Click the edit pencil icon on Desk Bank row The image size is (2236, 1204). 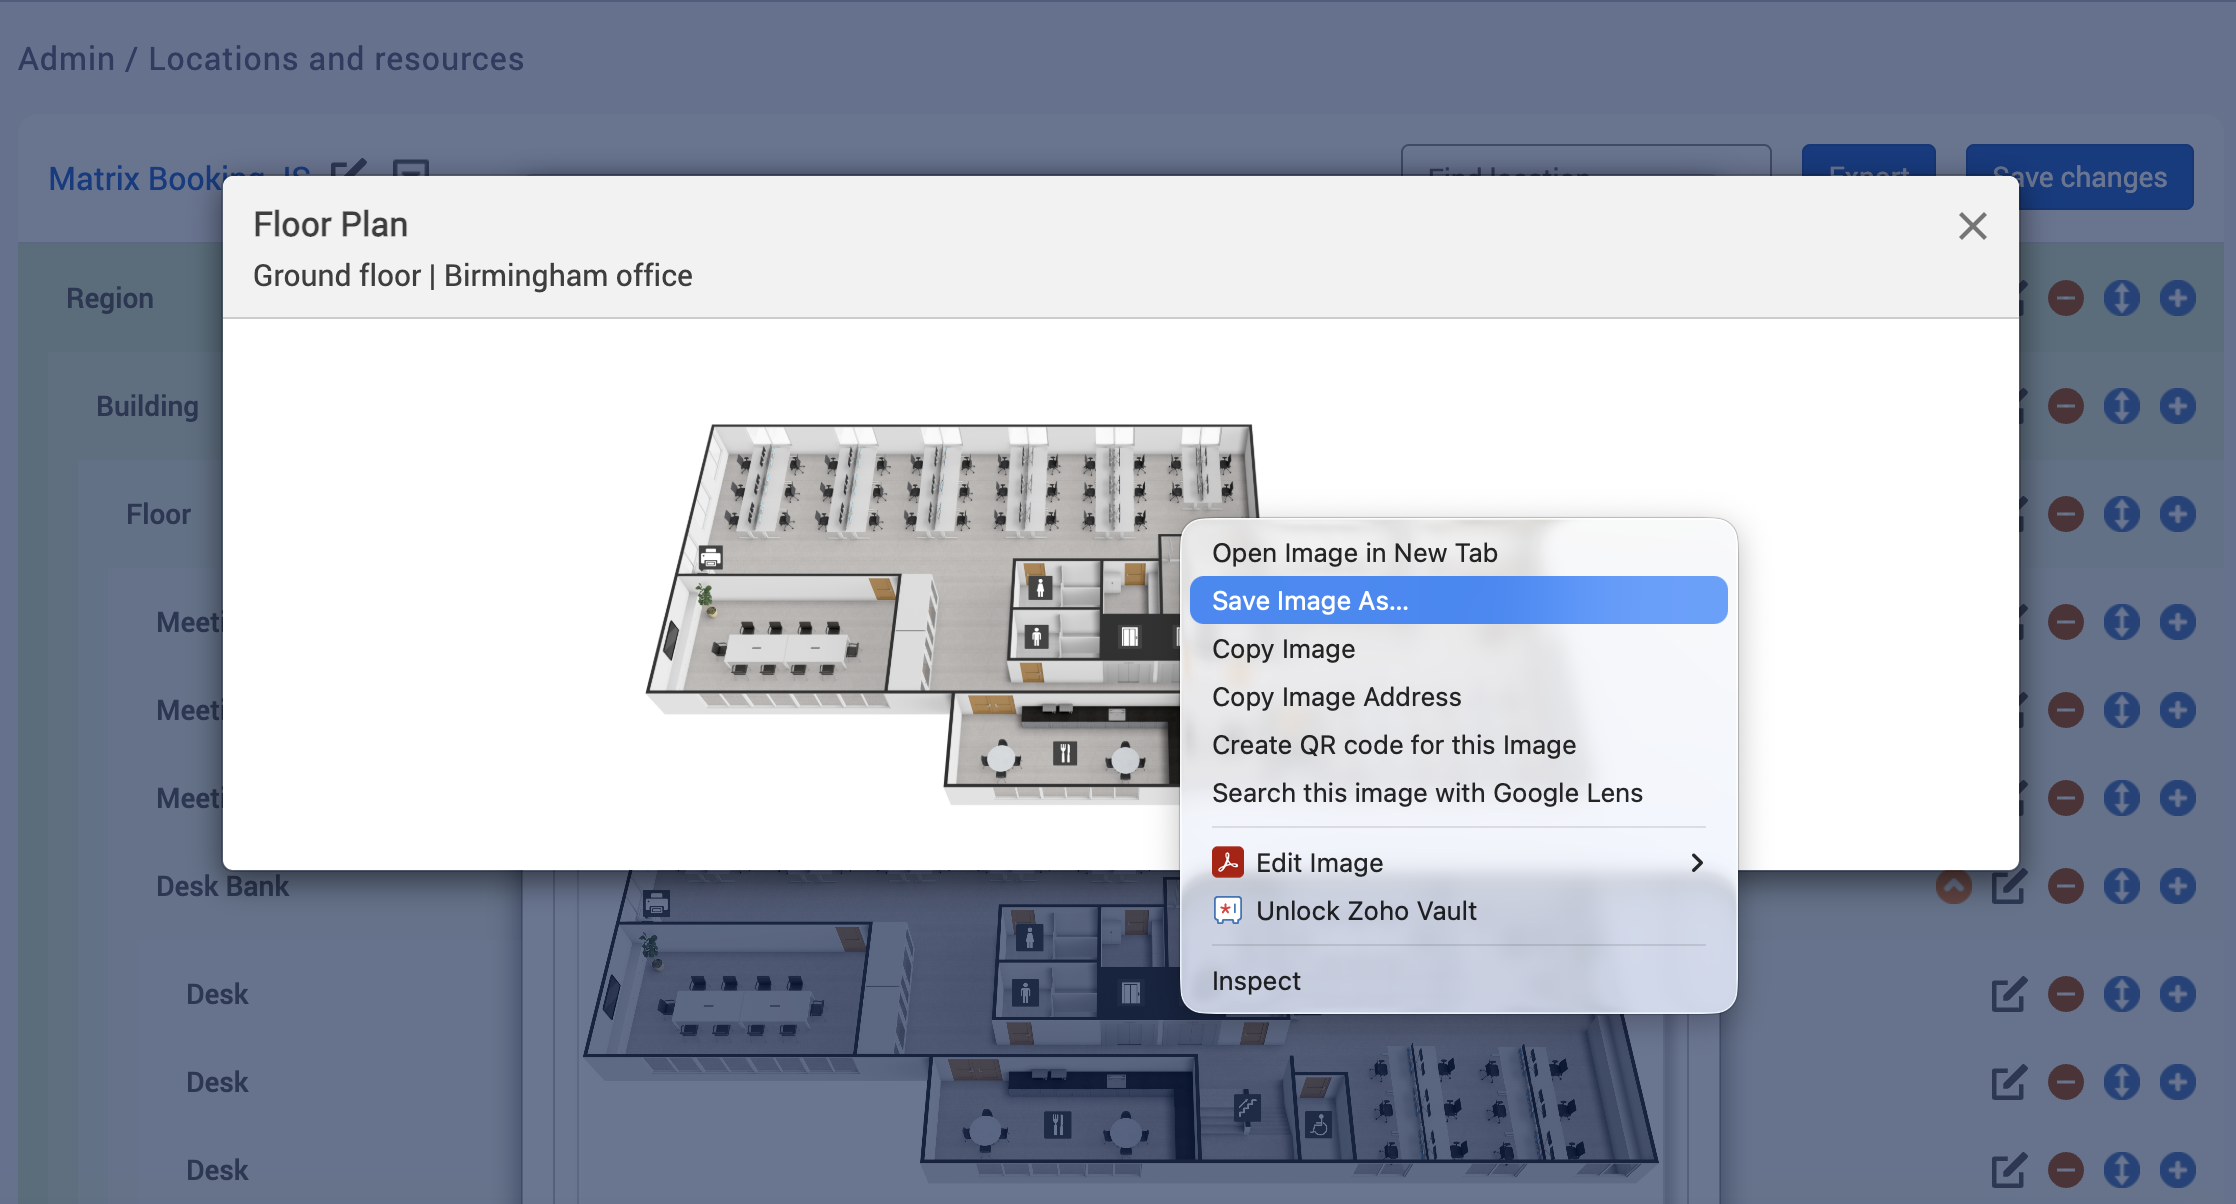coord(2009,886)
